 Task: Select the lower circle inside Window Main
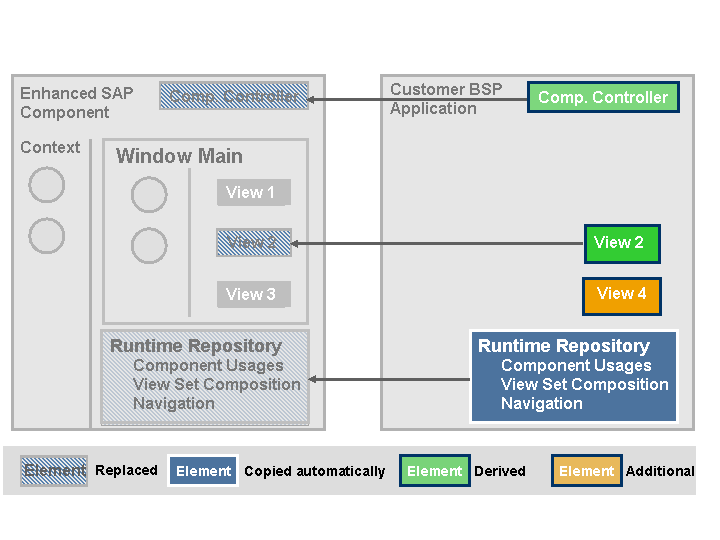coord(149,245)
